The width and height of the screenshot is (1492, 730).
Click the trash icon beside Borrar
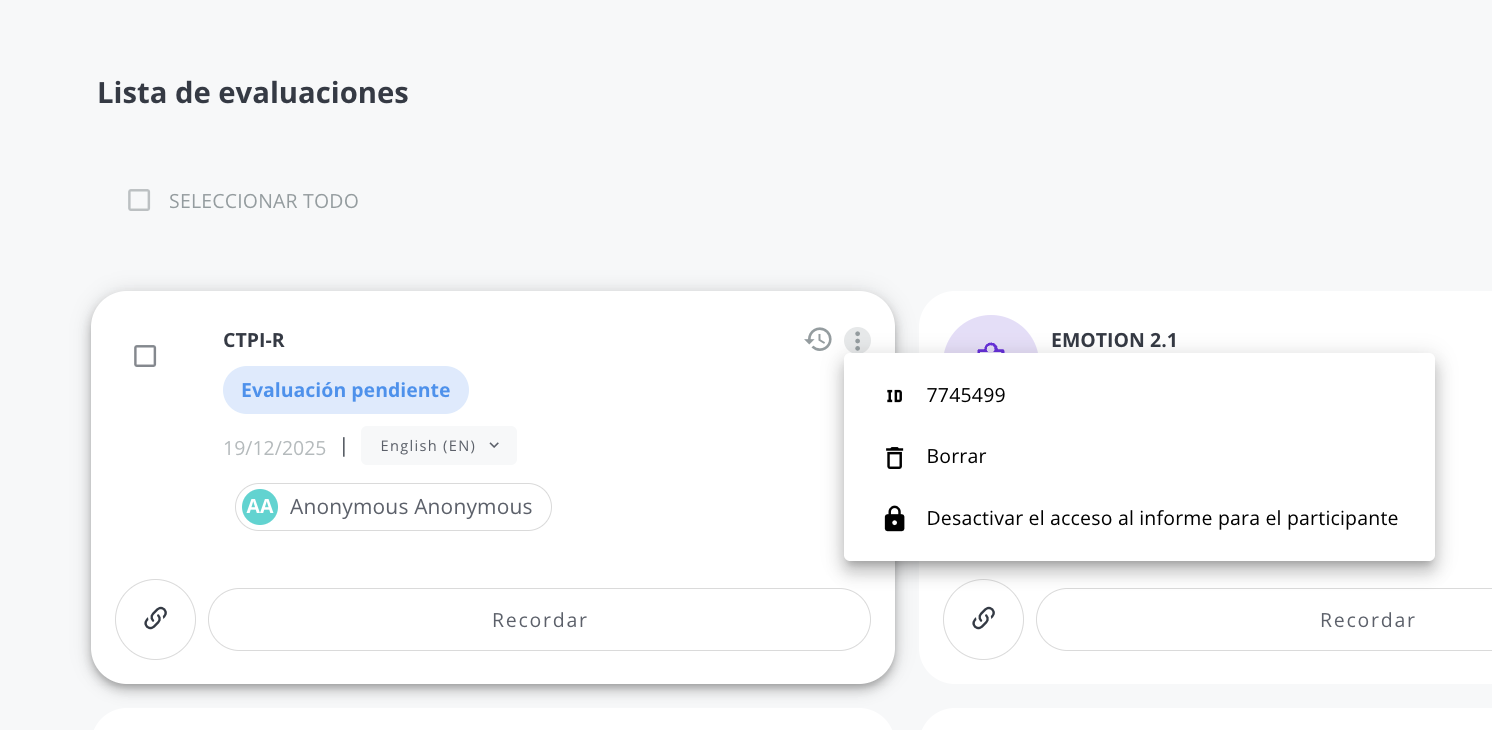point(894,457)
